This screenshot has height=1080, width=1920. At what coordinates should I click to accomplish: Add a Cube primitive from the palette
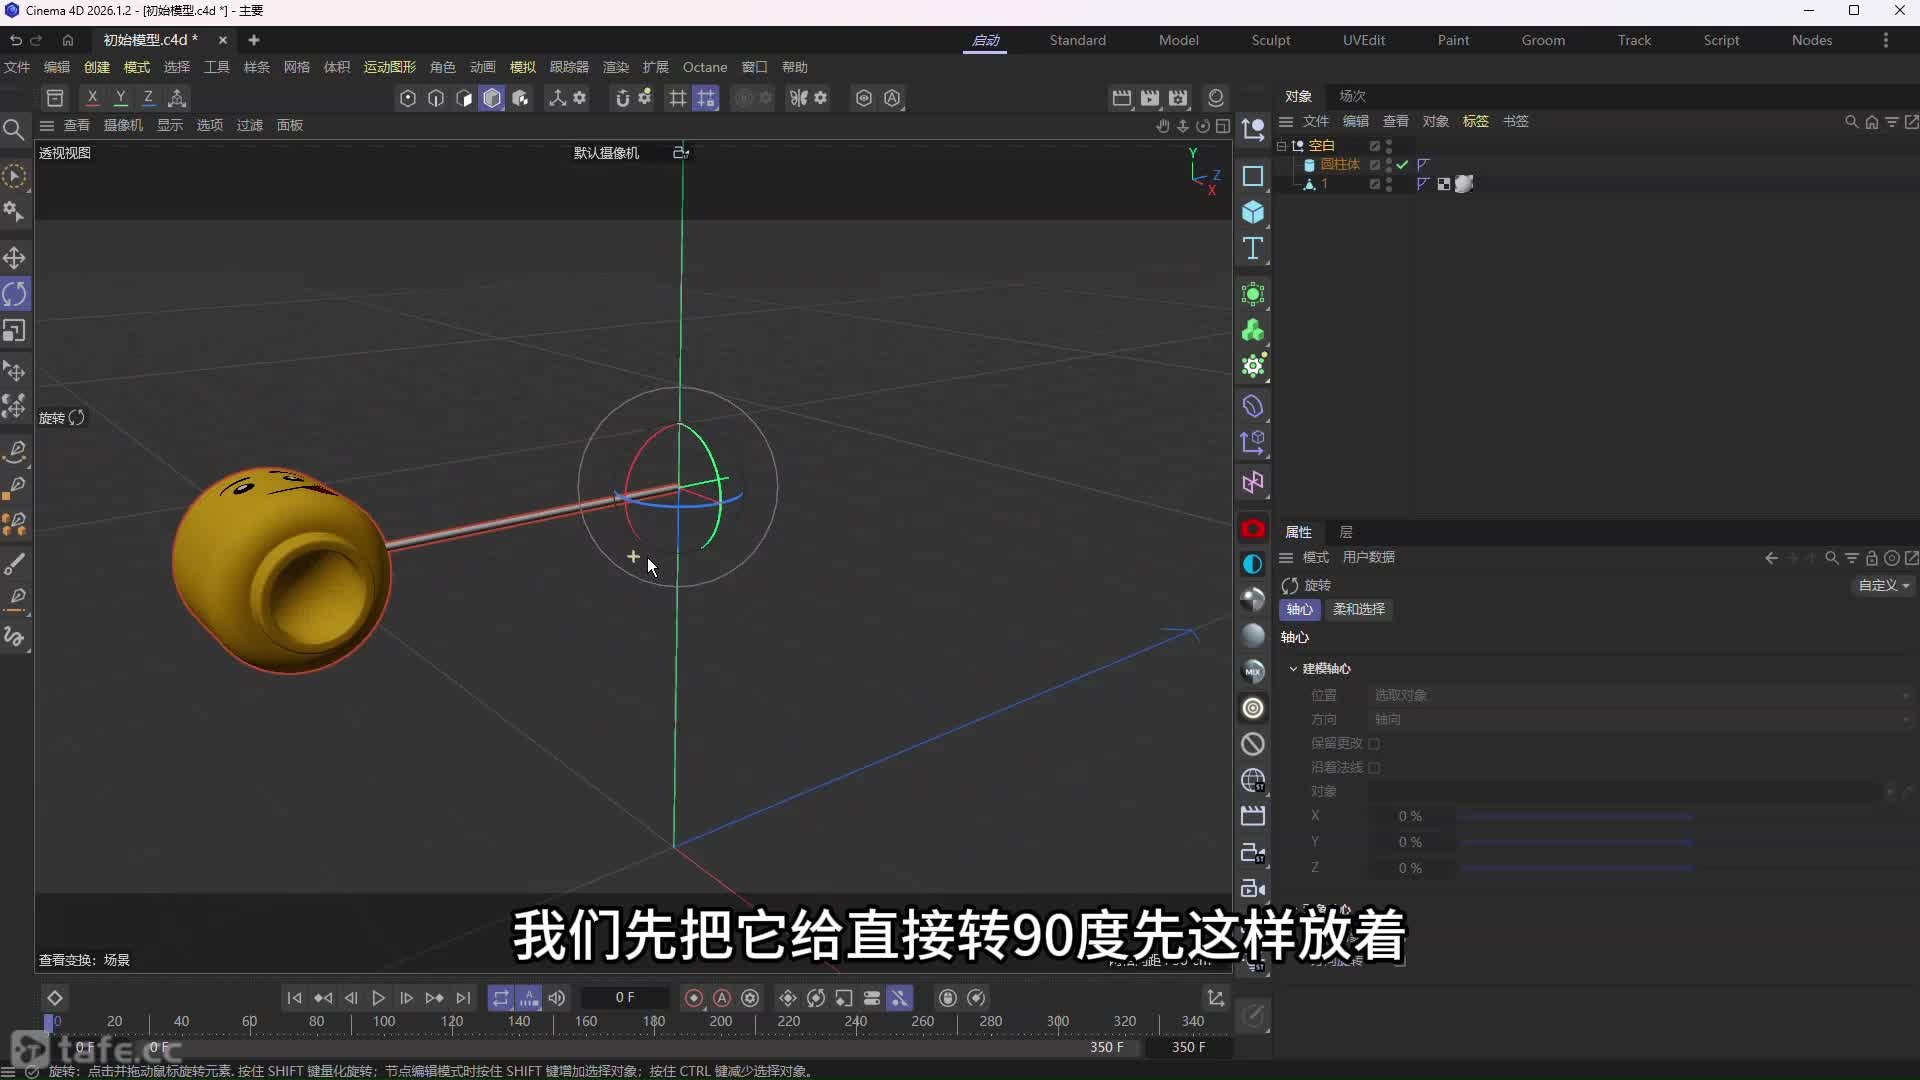1253,212
